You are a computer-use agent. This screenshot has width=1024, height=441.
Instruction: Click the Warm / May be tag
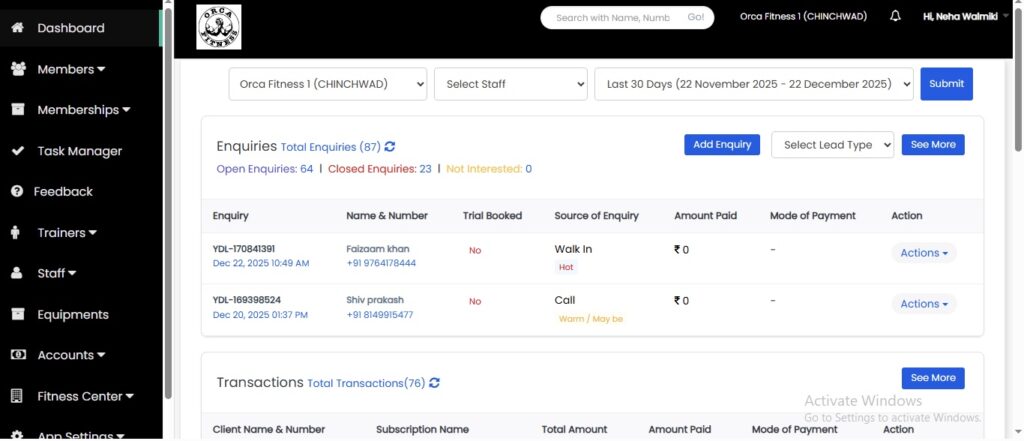pos(590,319)
